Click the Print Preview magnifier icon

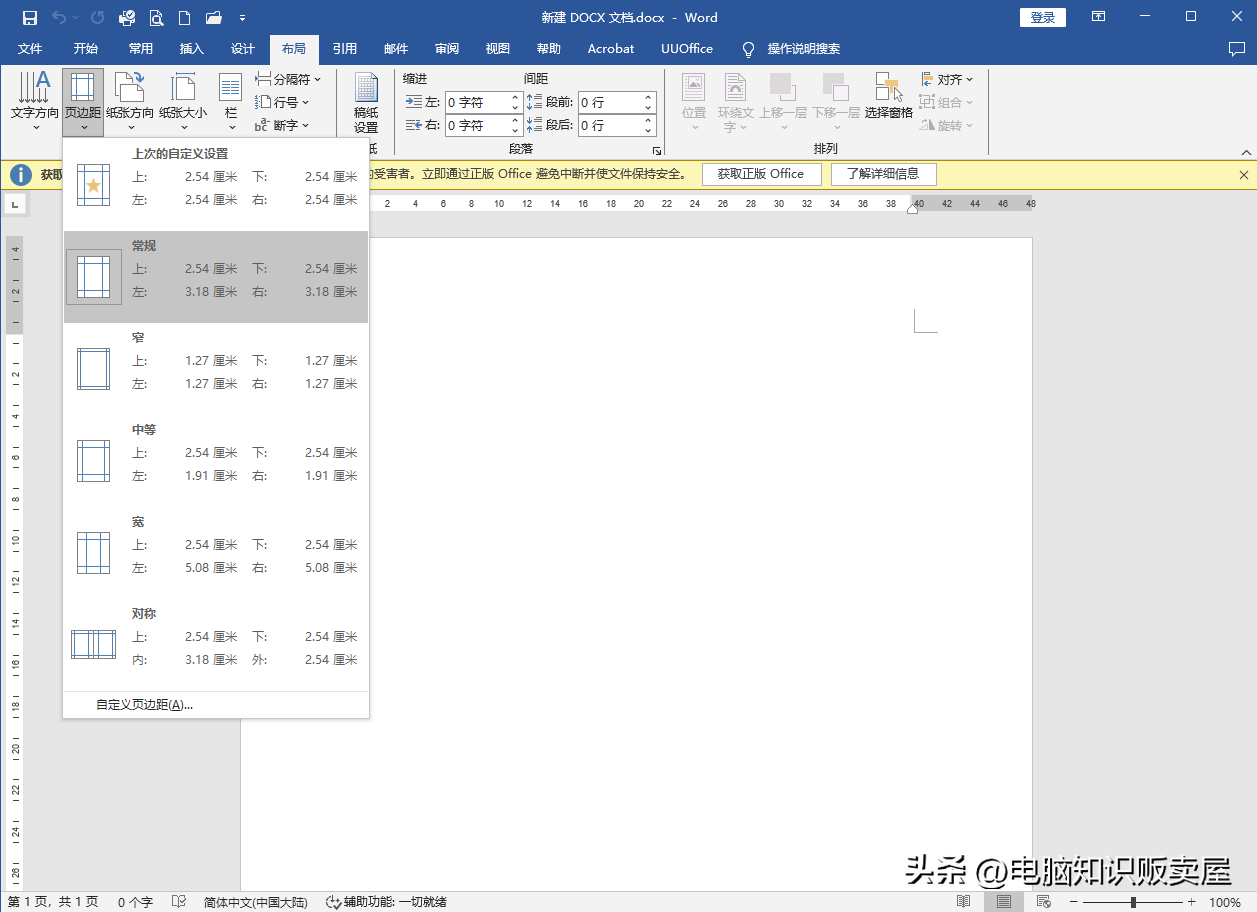tap(156, 18)
